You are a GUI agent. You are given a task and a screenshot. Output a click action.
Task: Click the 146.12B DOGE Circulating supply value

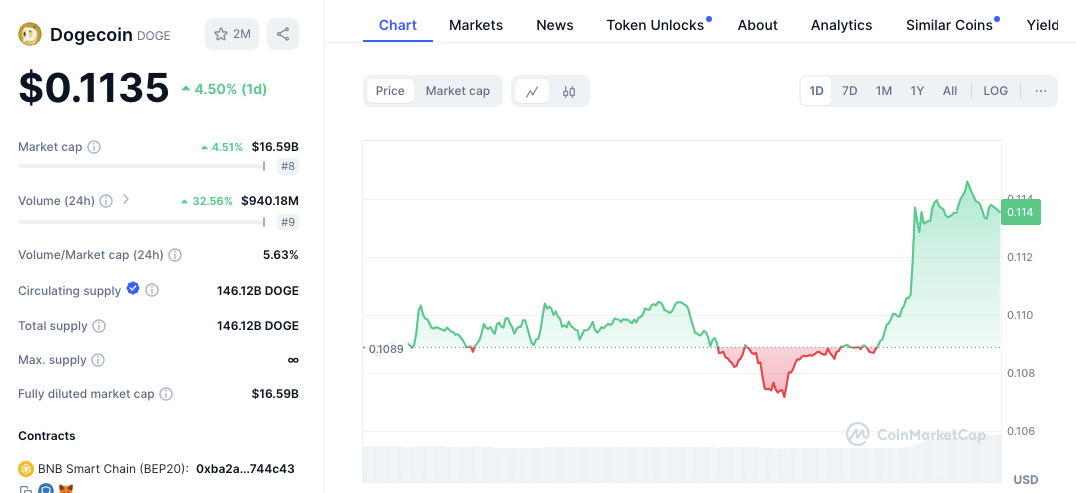258,290
